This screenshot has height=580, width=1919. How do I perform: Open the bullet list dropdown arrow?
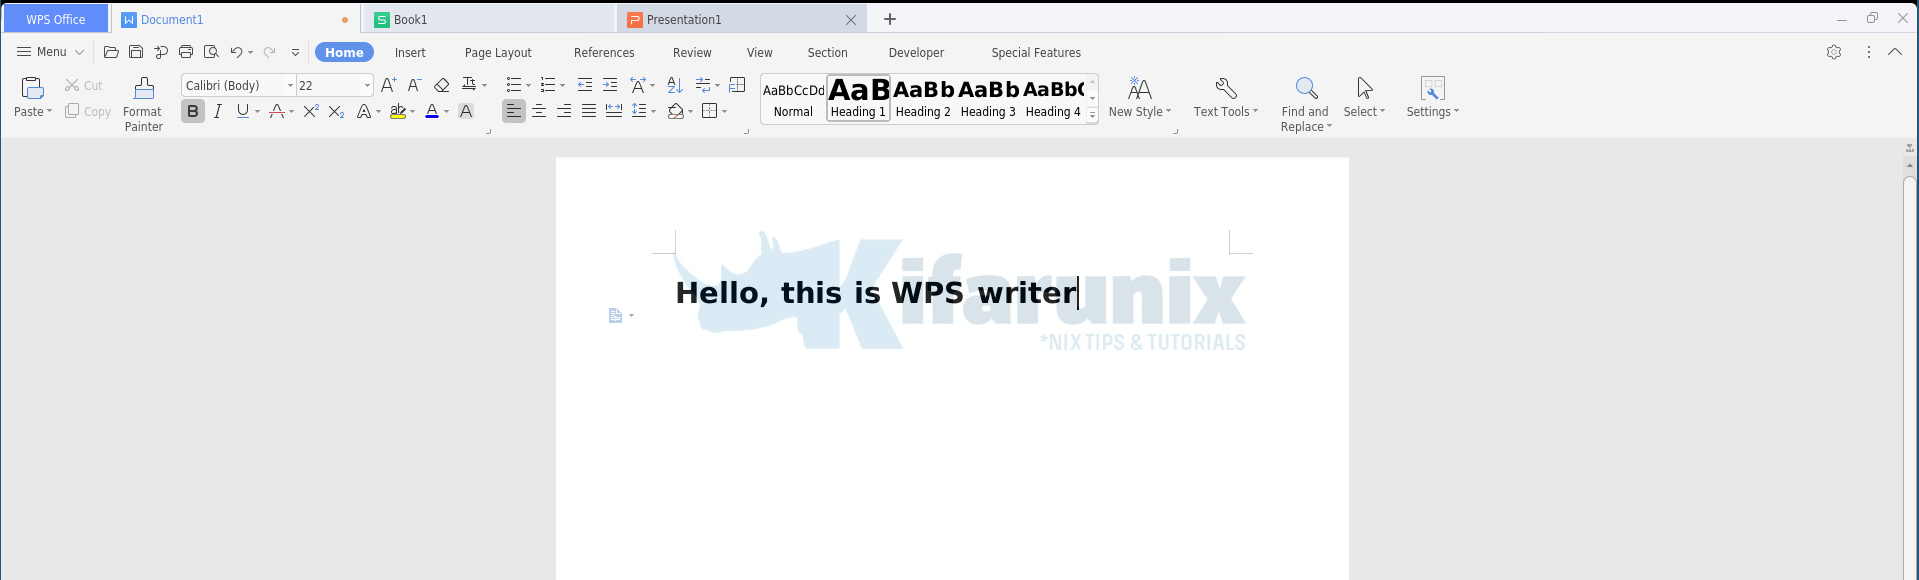pos(528,86)
